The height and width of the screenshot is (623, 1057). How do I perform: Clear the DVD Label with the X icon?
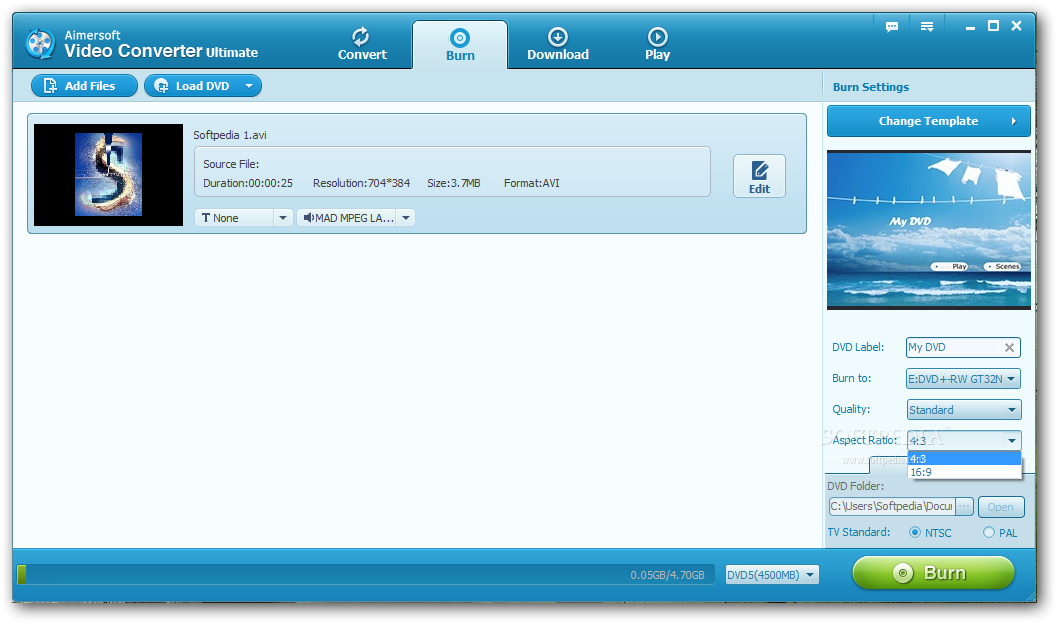click(1009, 347)
